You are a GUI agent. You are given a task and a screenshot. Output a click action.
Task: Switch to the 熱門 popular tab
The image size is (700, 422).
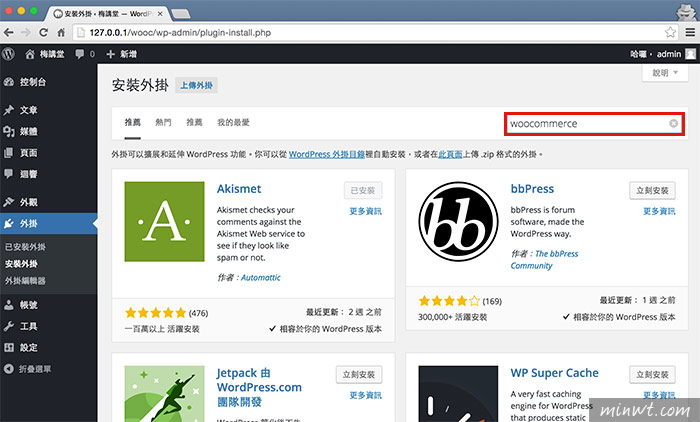click(x=163, y=122)
